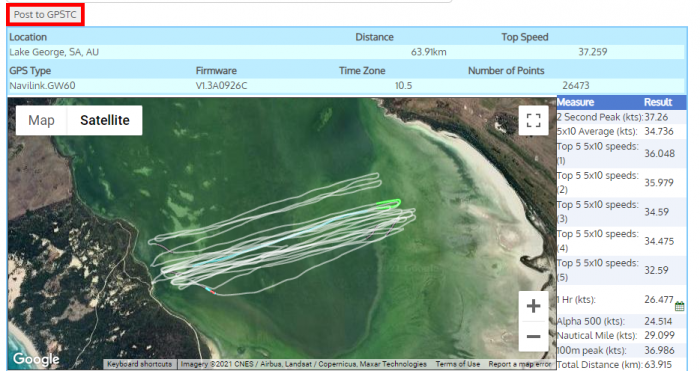The height and width of the screenshot is (371, 700).
Task: Click the Result column header
Action: coord(658,102)
